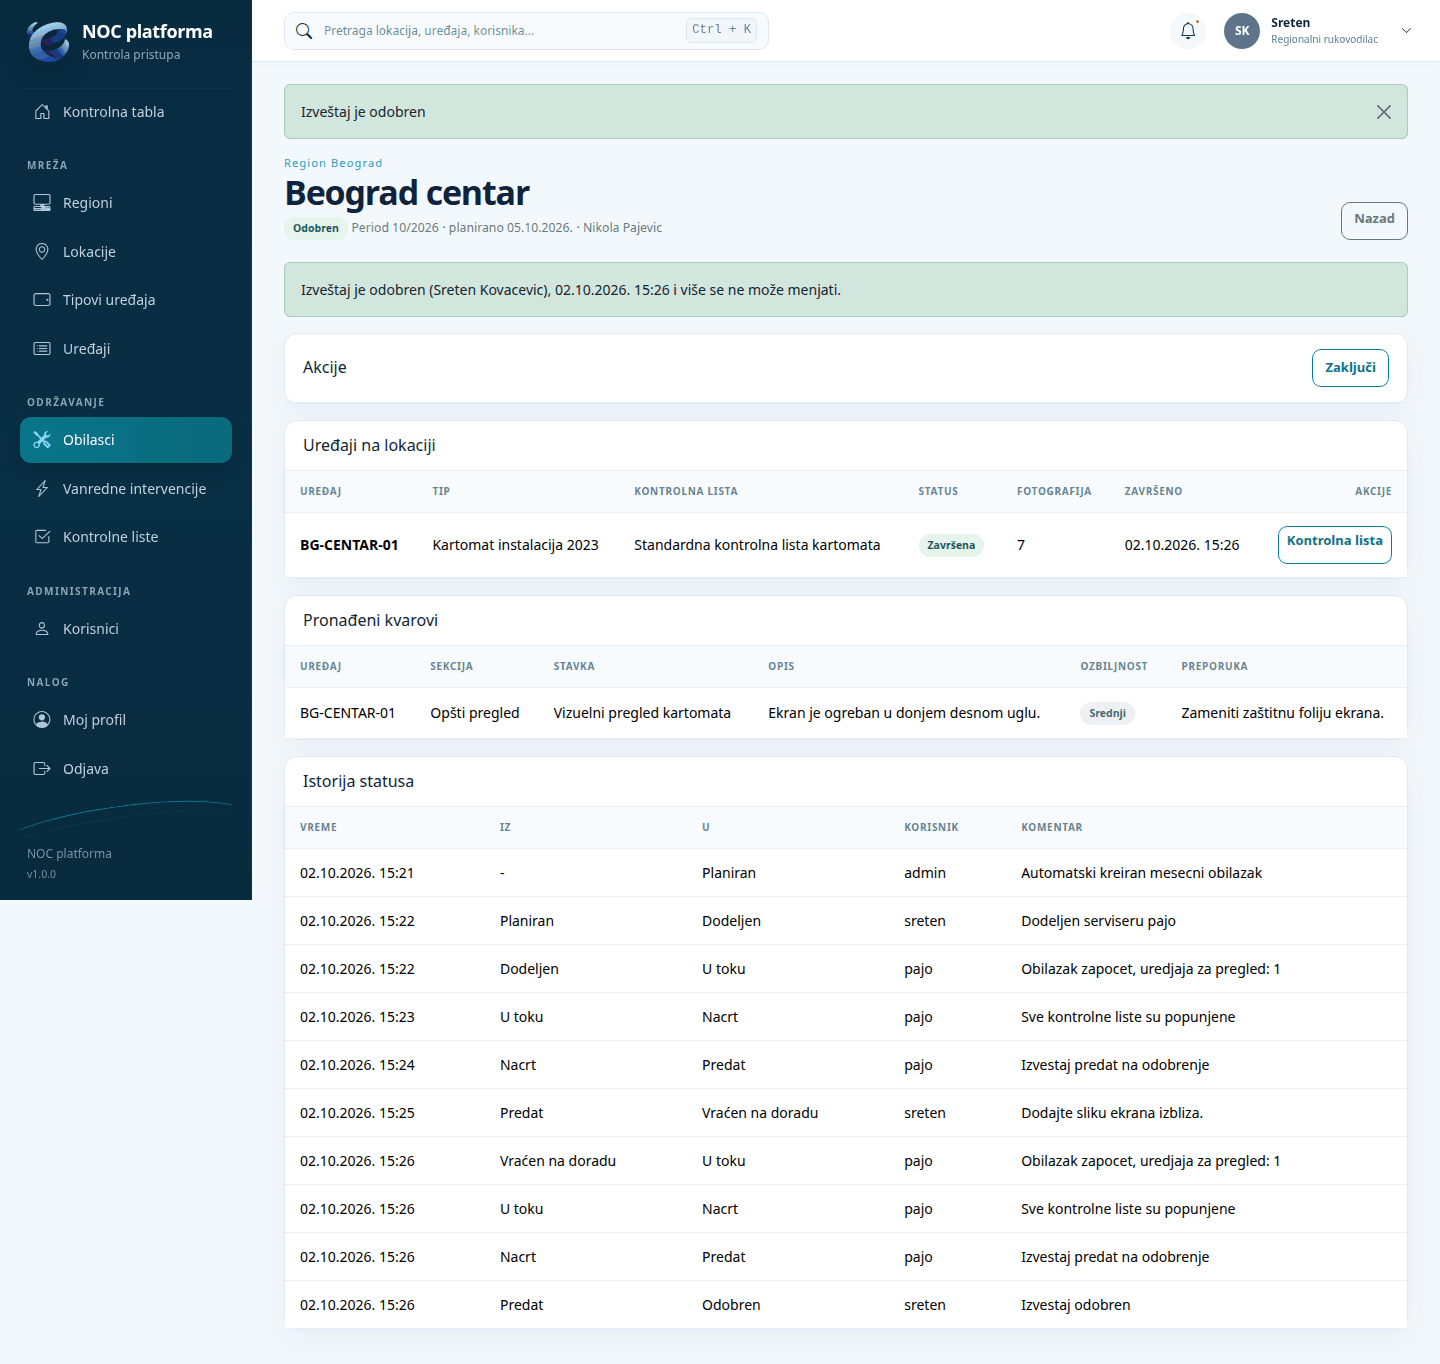Click the Lokacije pin icon
The width and height of the screenshot is (1440, 1364).
point(42,252)
